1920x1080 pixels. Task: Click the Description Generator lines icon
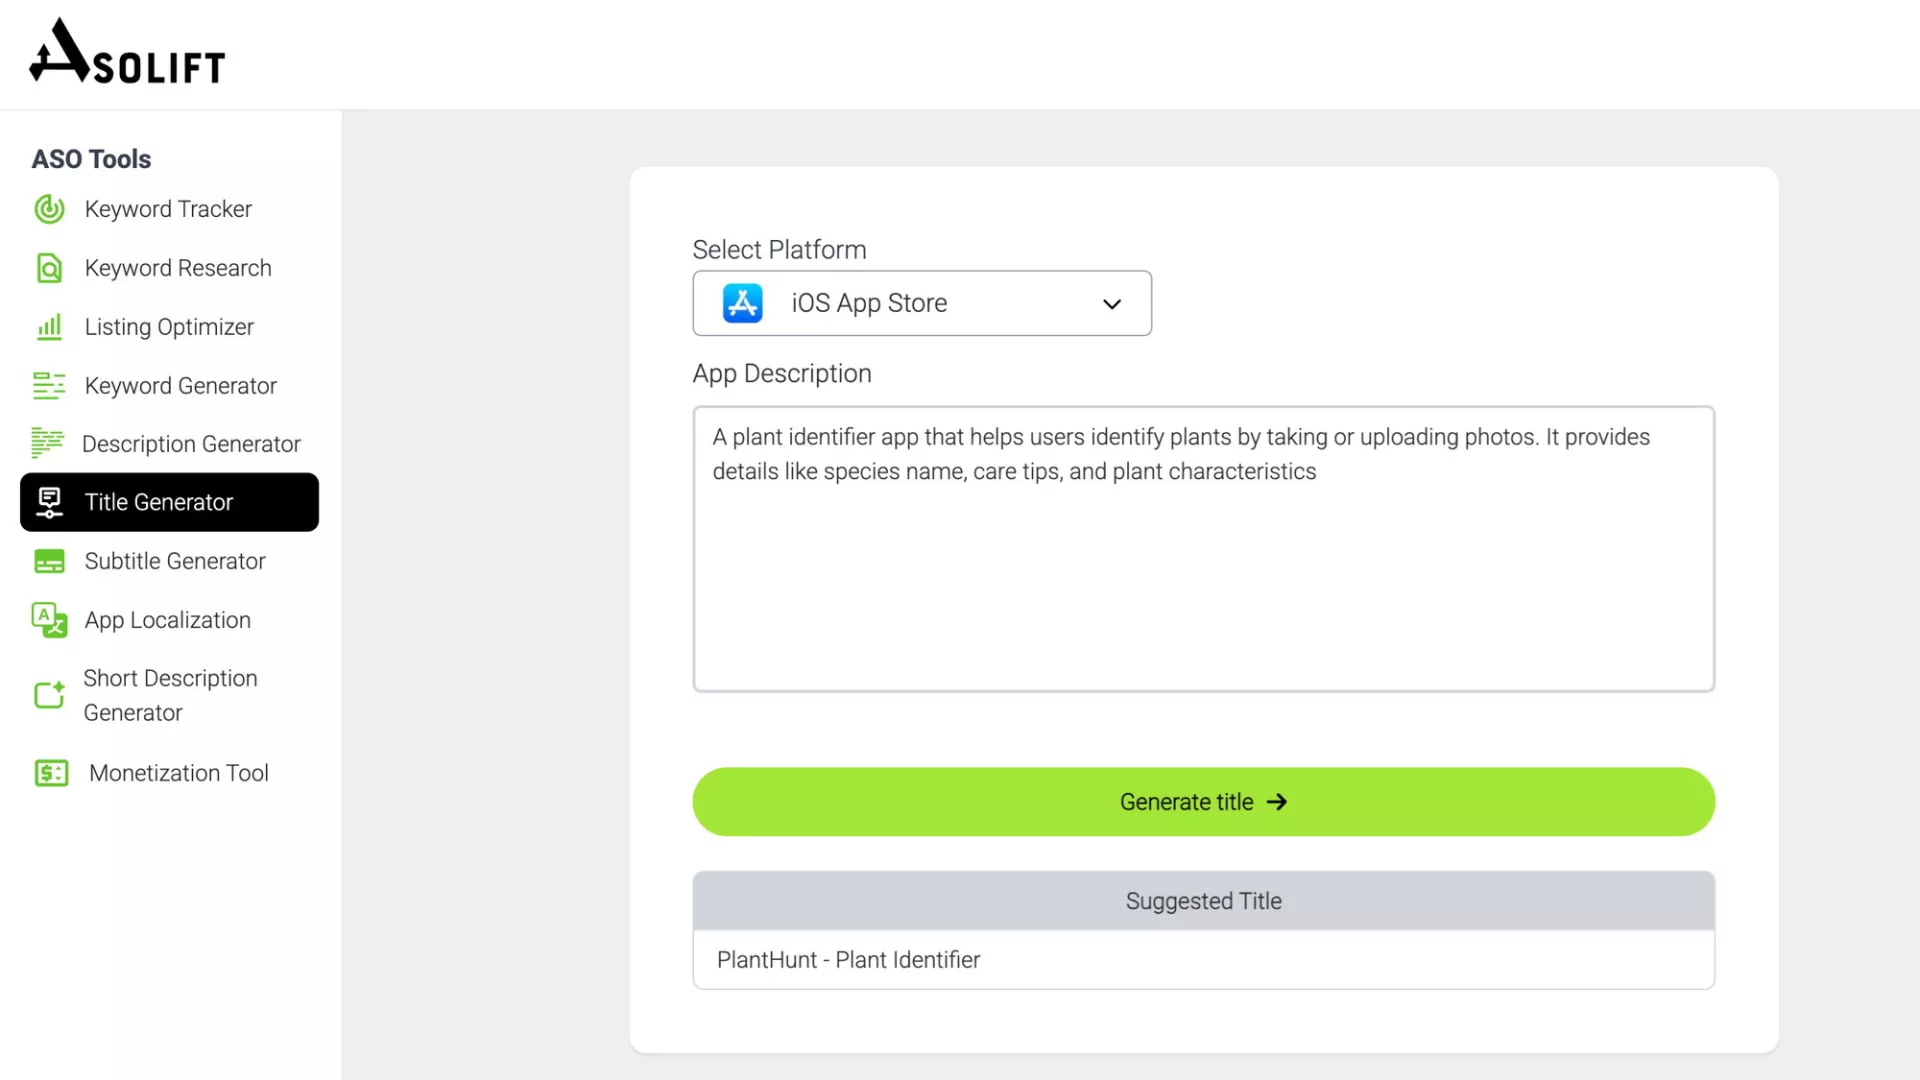pos(47,443)
